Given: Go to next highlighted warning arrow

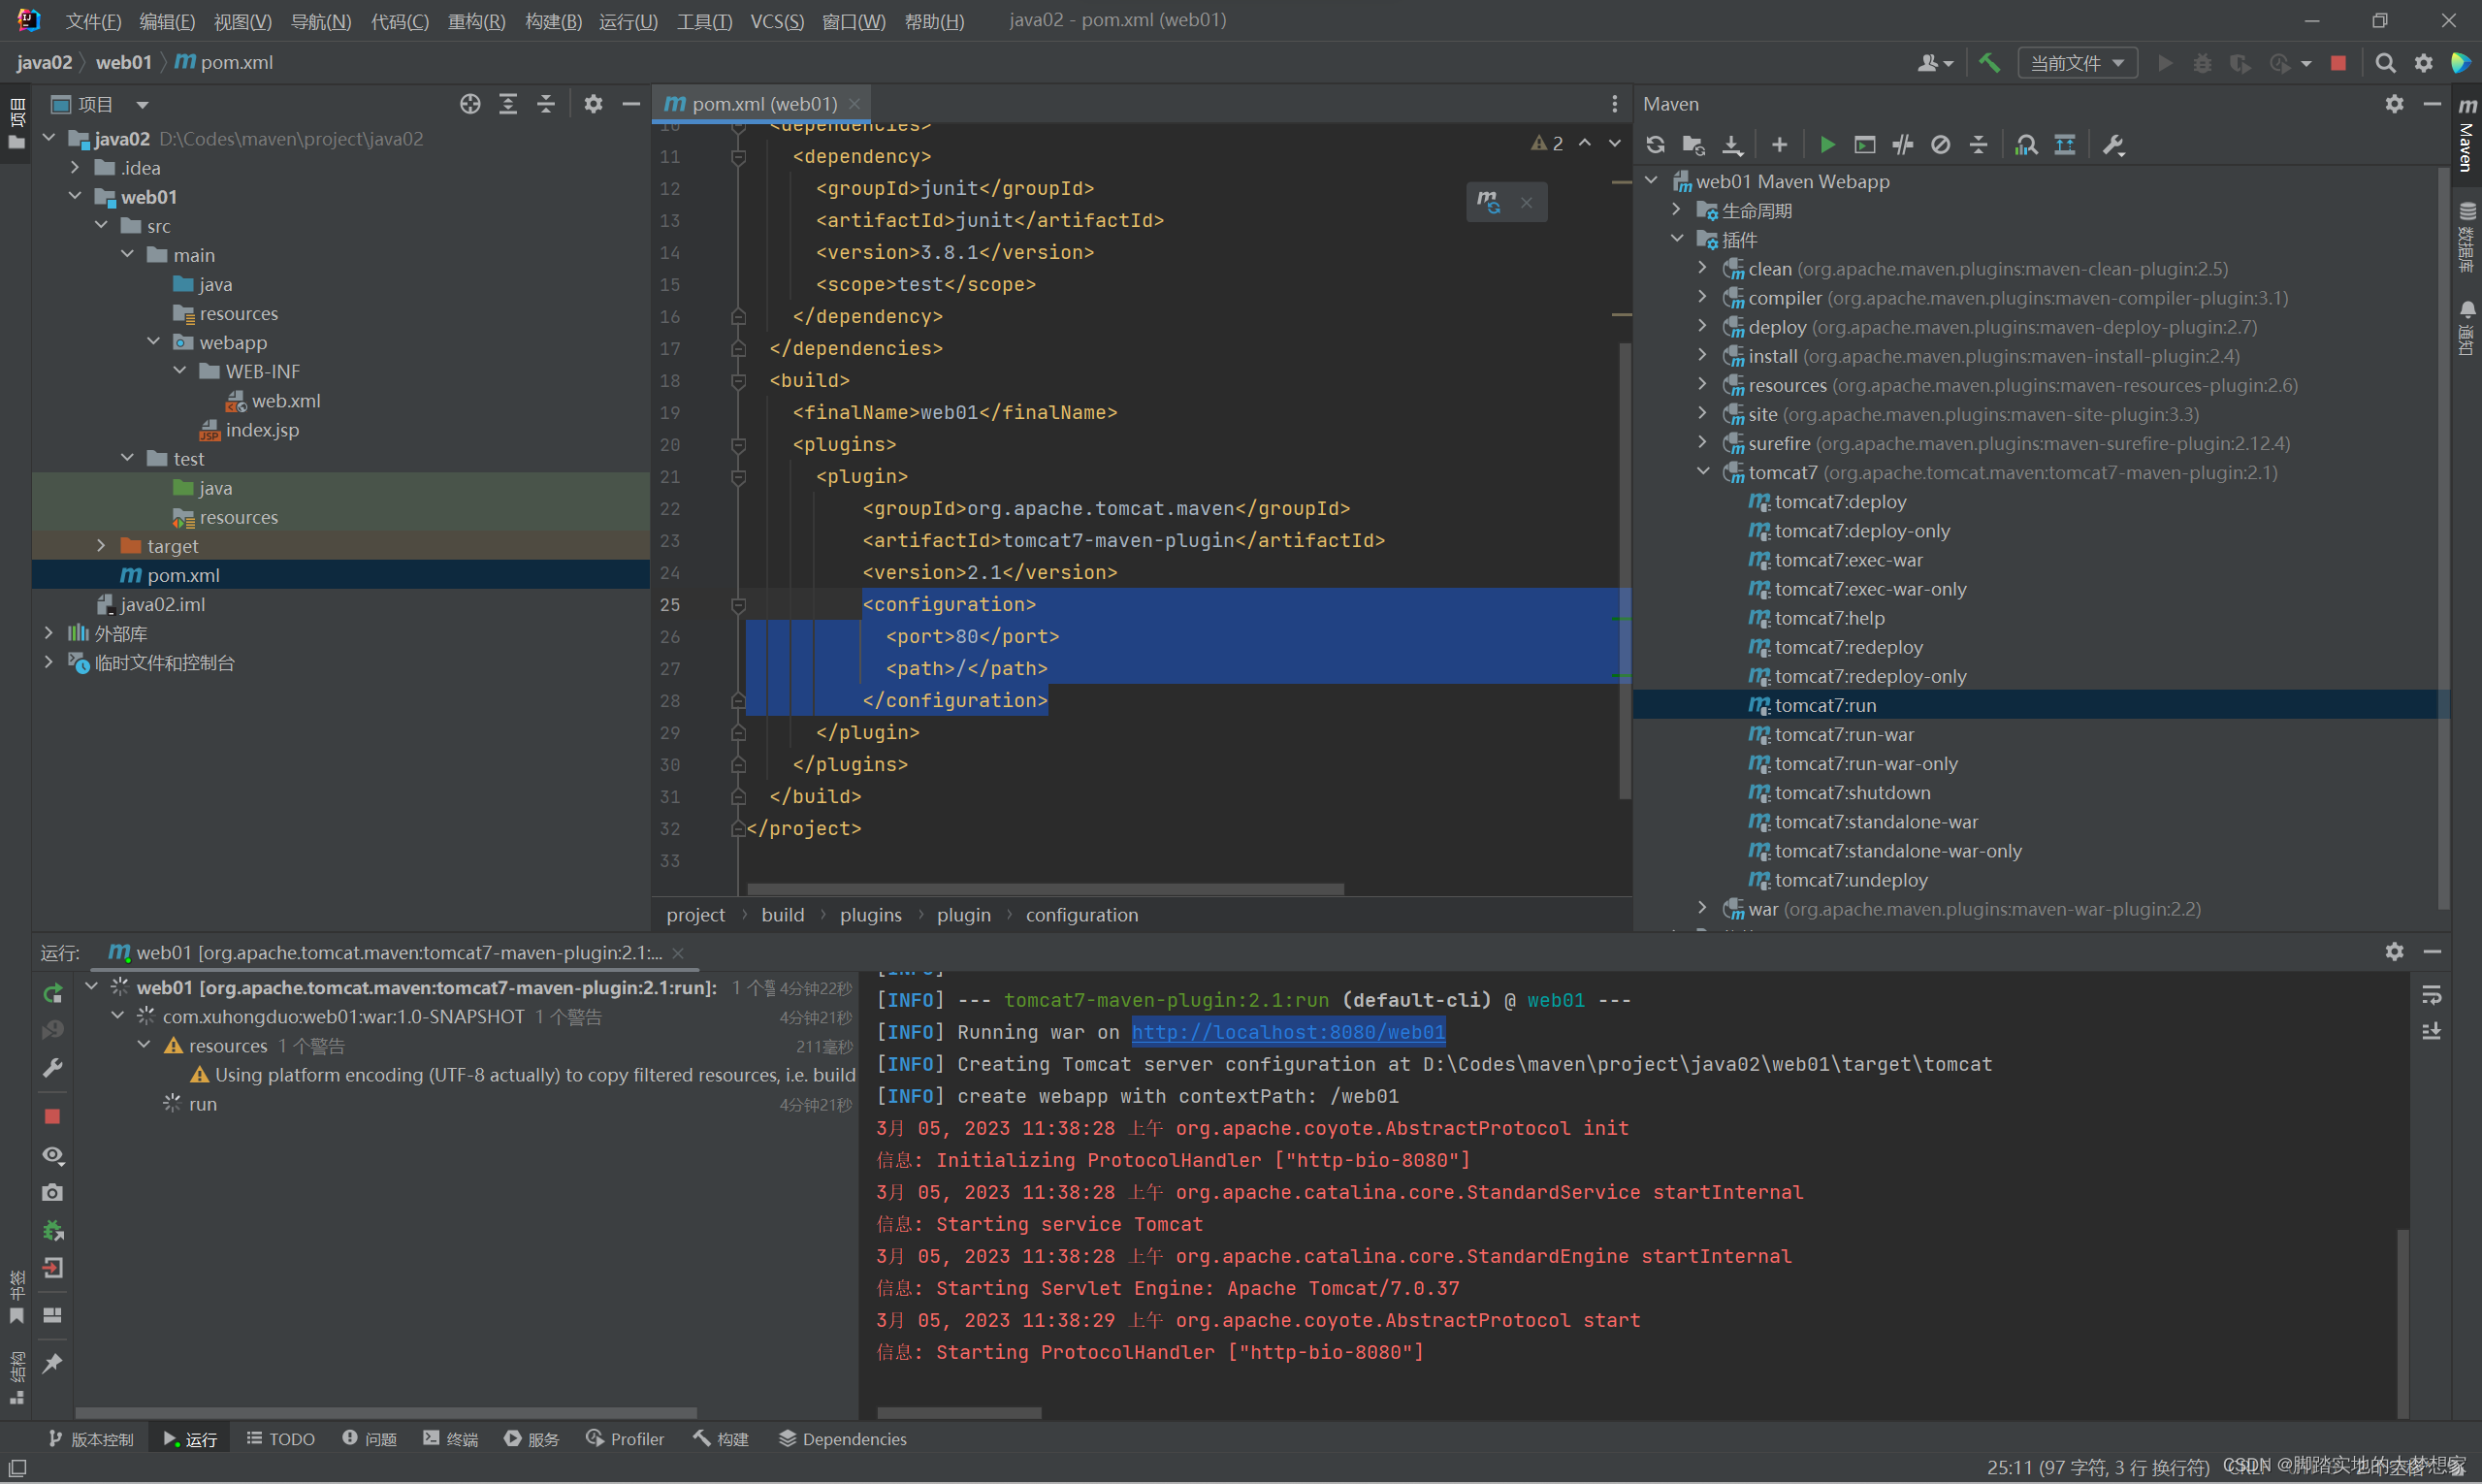Looking at the screenshot, I should pos(1614,144).
